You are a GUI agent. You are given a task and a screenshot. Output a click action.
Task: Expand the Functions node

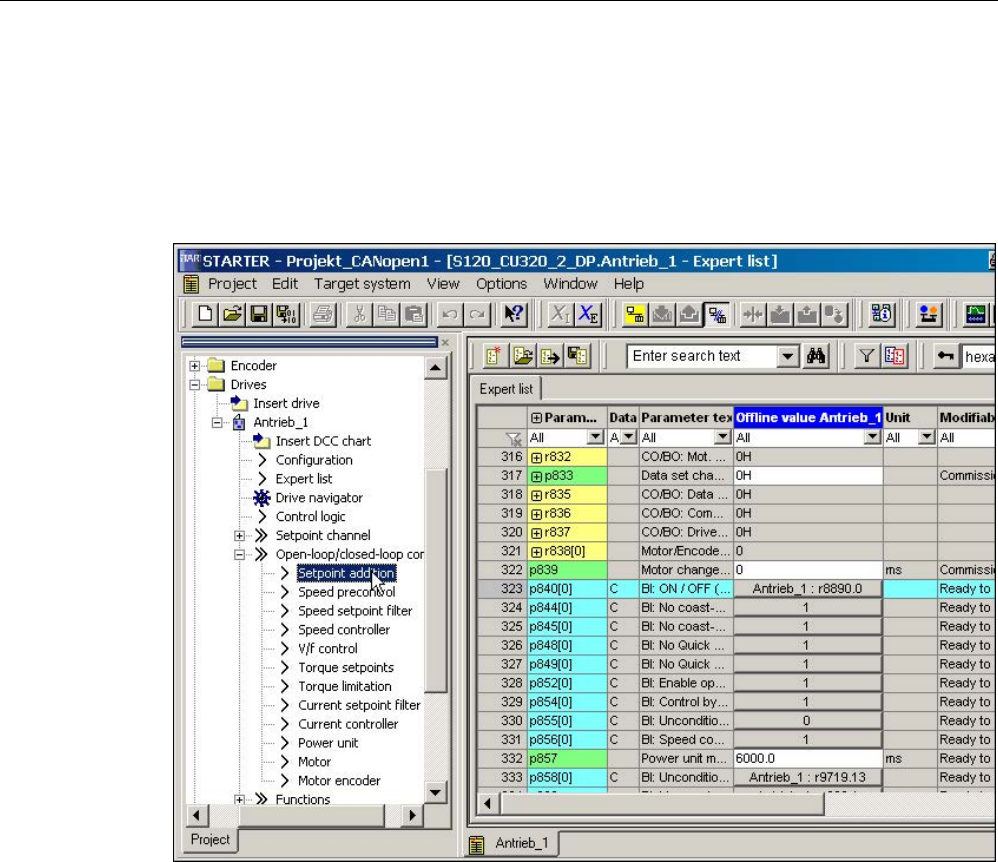[x=239, y=800]
